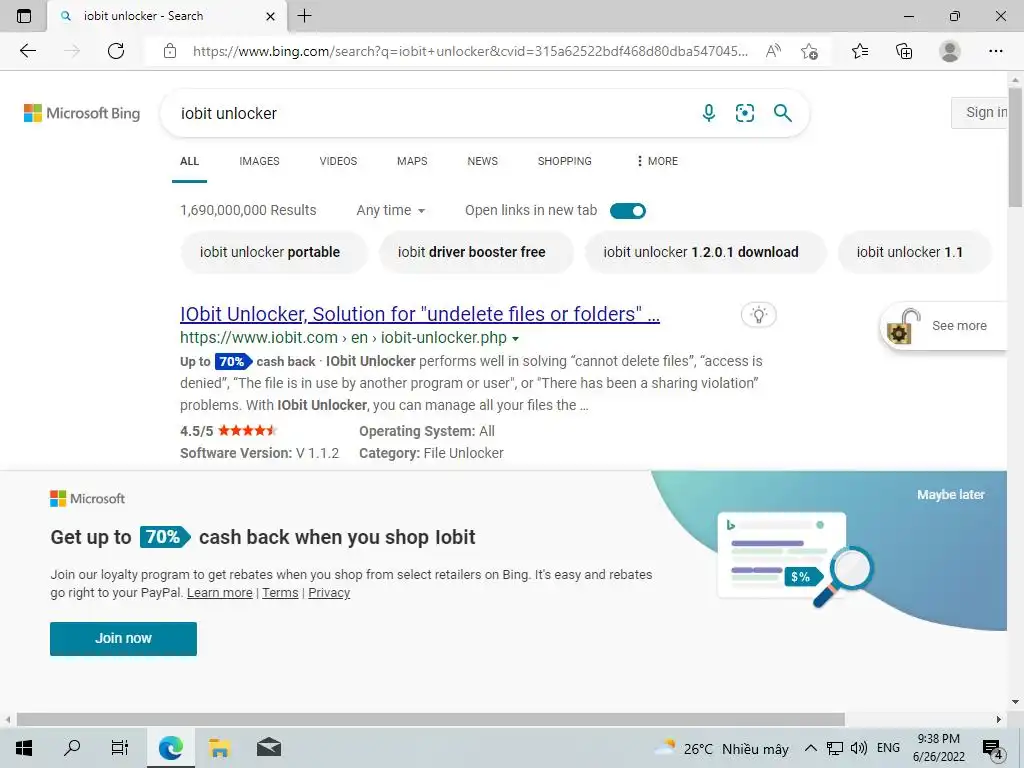Click the 1,690,000,000 Results text
This screenshot has width=1024, height=768.
248,210
